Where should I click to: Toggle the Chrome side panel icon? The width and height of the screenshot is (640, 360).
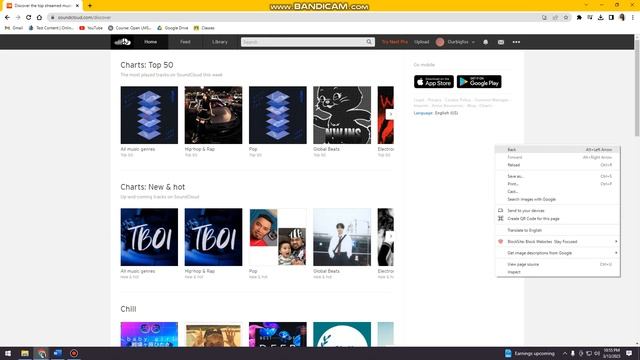pyautogui.click(x=611, y=18)
